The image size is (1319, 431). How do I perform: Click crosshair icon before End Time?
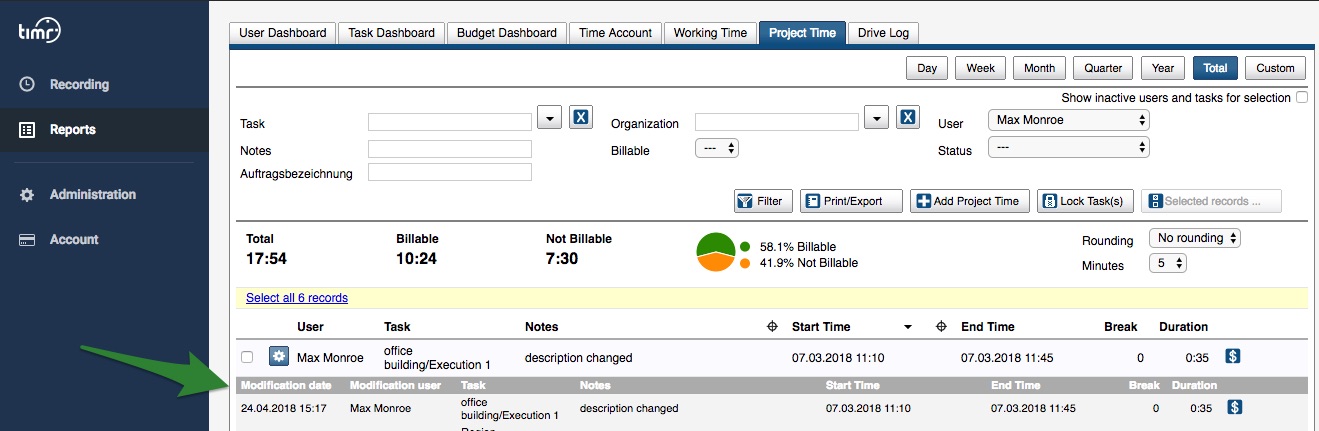coord(941,327)
